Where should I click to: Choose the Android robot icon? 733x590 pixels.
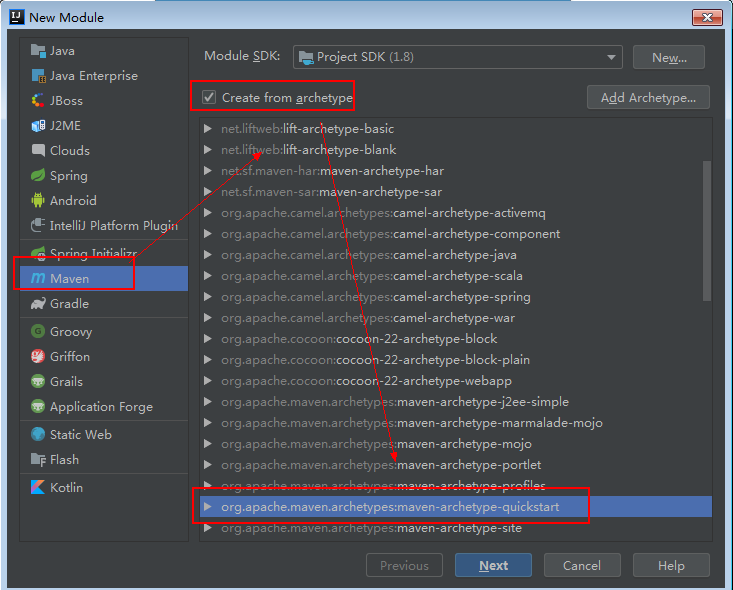pyautogui.click(x=38, y=200)
